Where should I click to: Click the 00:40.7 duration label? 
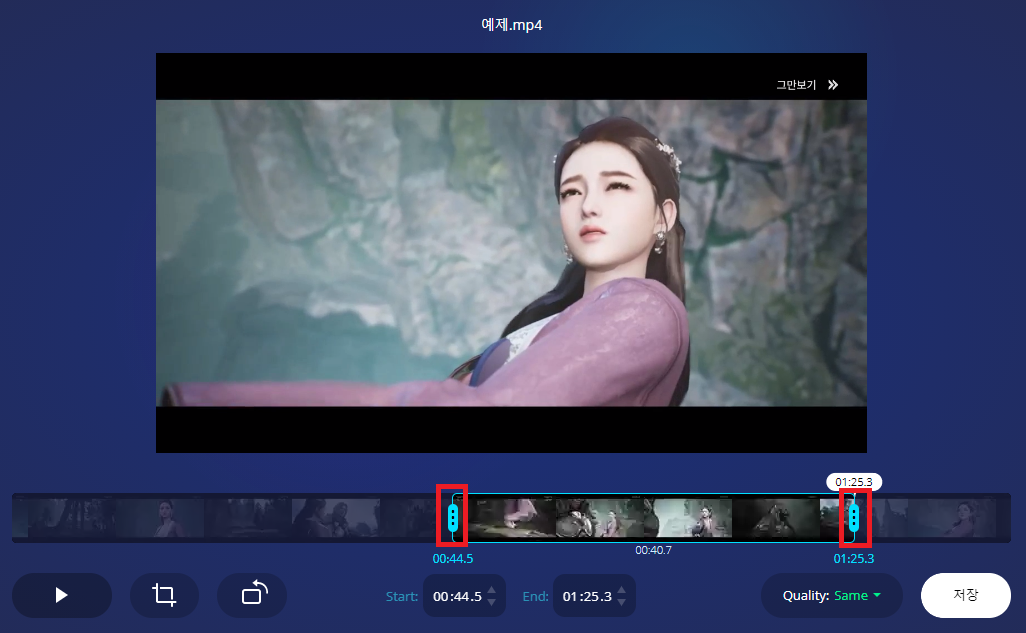coord(653,551)
